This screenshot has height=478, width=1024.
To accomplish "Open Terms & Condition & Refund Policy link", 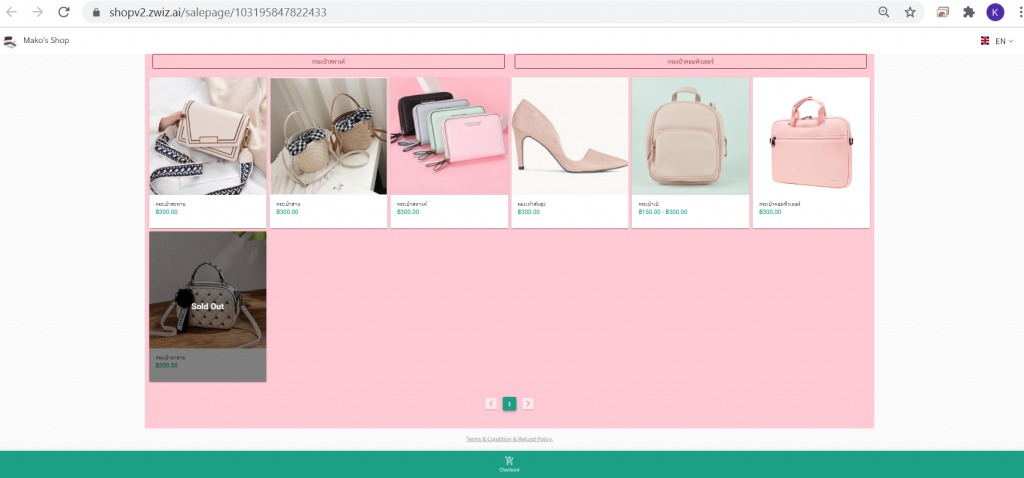I will coord(509,439).
